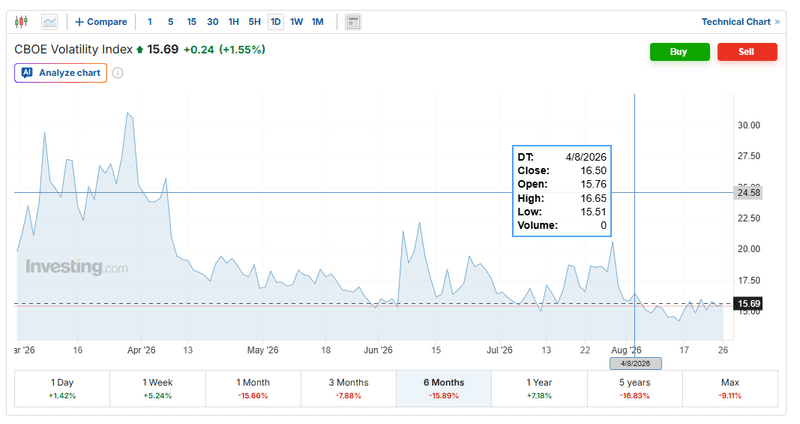Switch to area line chart type
The width and height of the screenshot is (800, 424).
coord(49,22)
